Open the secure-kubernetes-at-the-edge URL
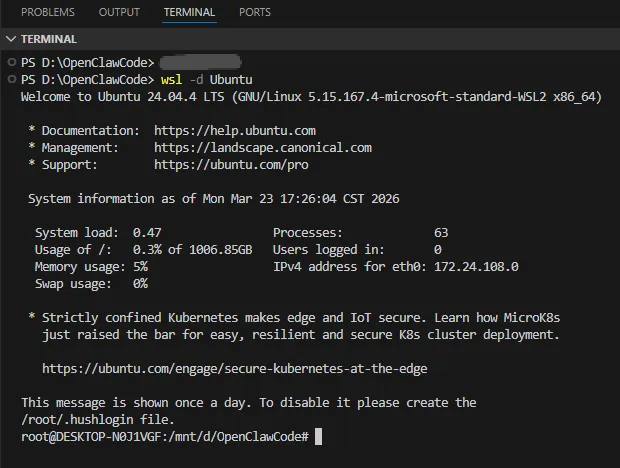Screen dimensions: 620x468 point(235,368)
